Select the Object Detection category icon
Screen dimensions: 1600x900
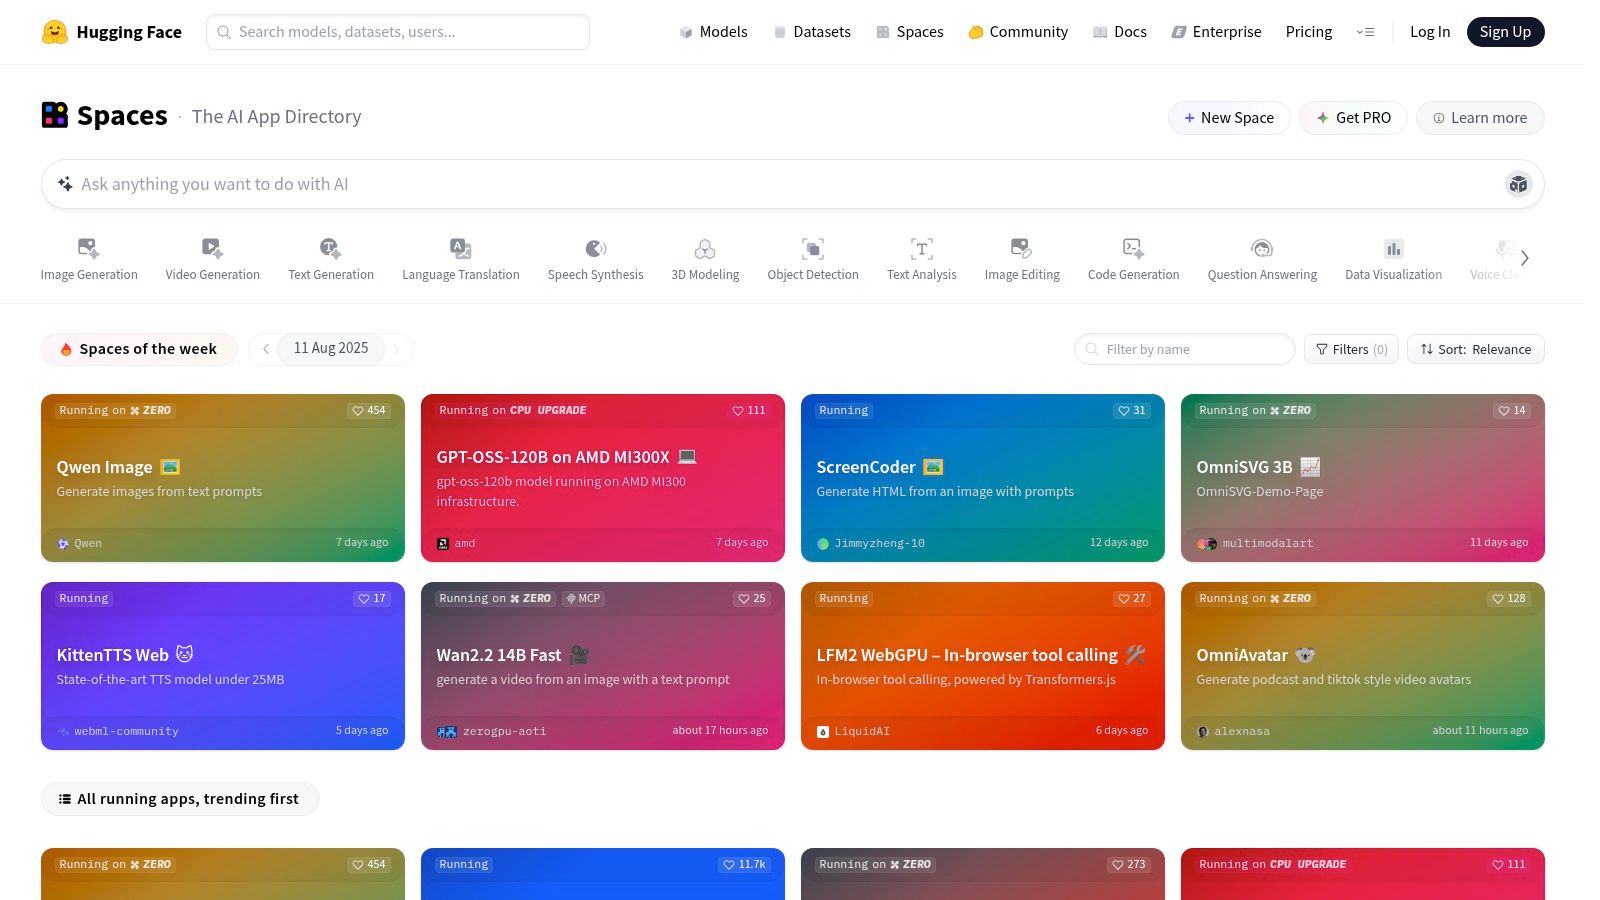click(x=813, y=248)
